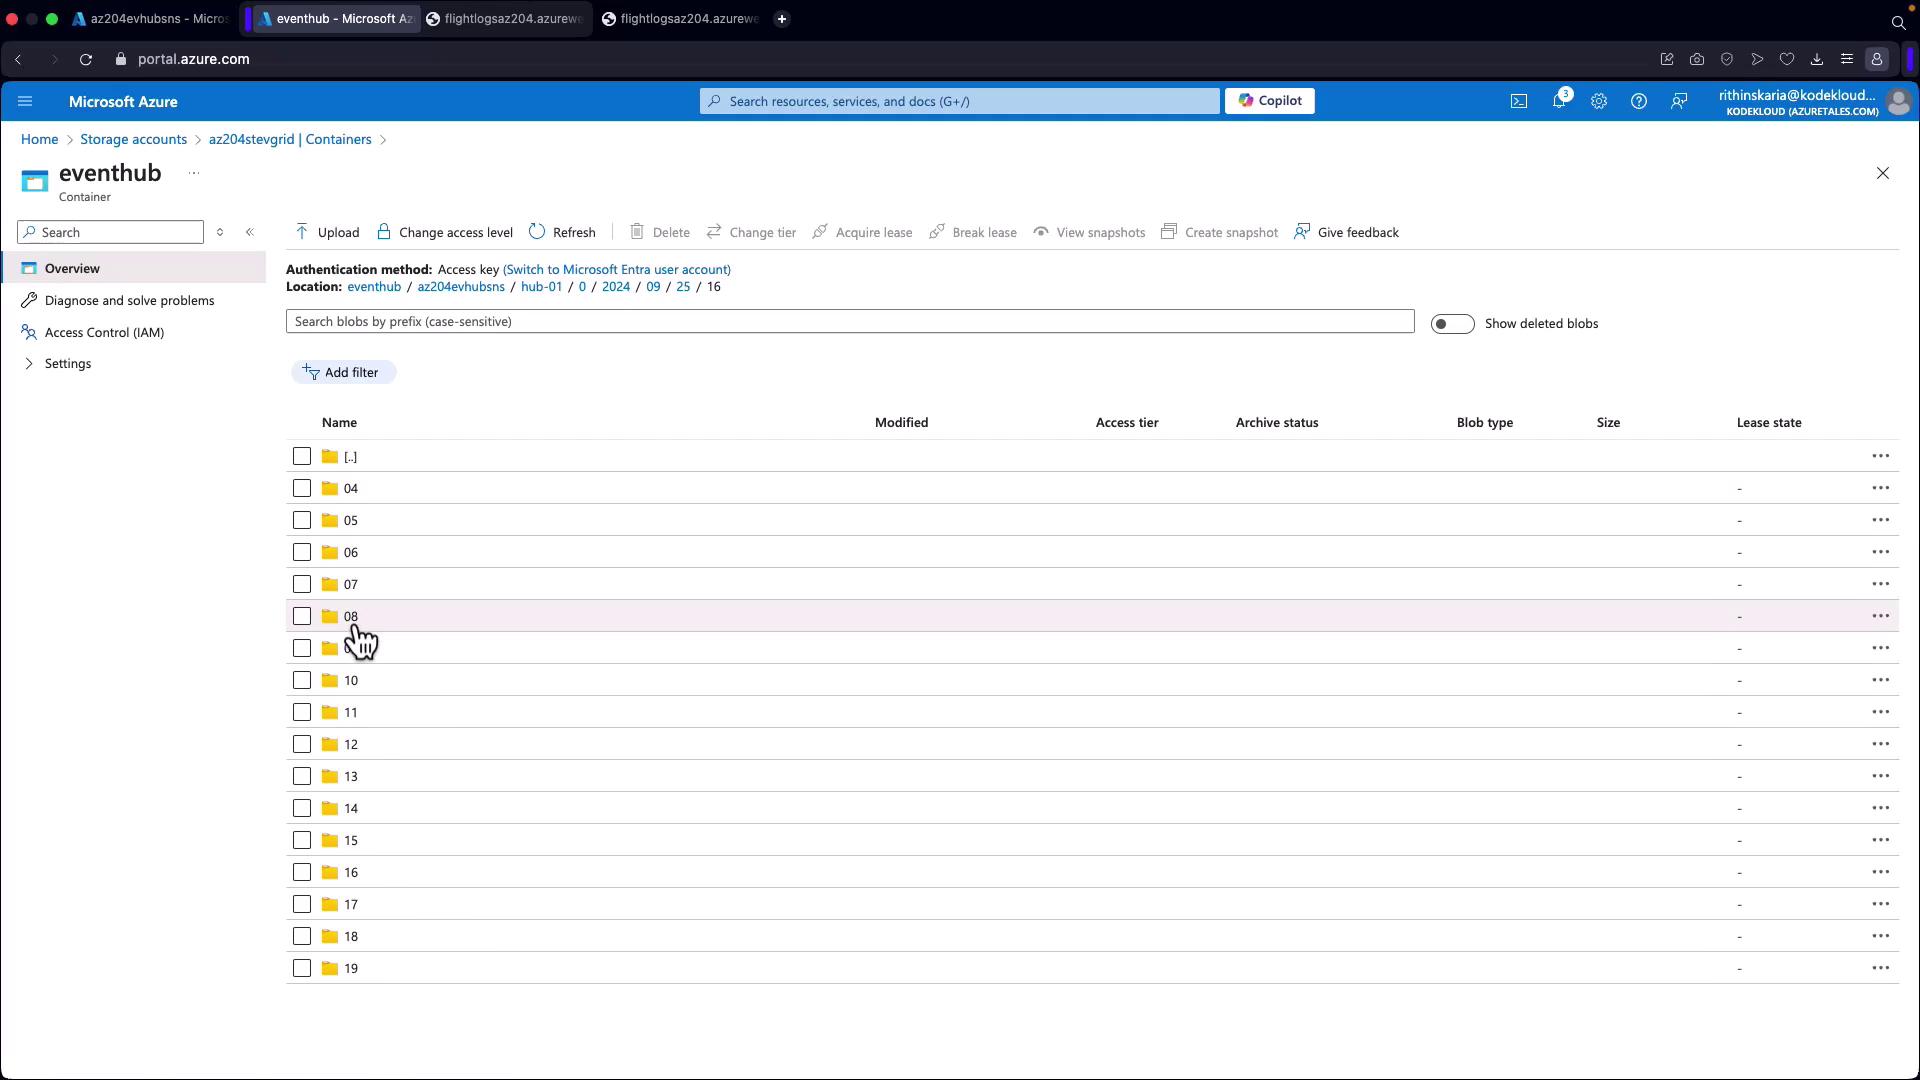Open the notifications bell
This screenshot has height=1080, width=1920.
pyautogui.click(x=1558, y=101)
